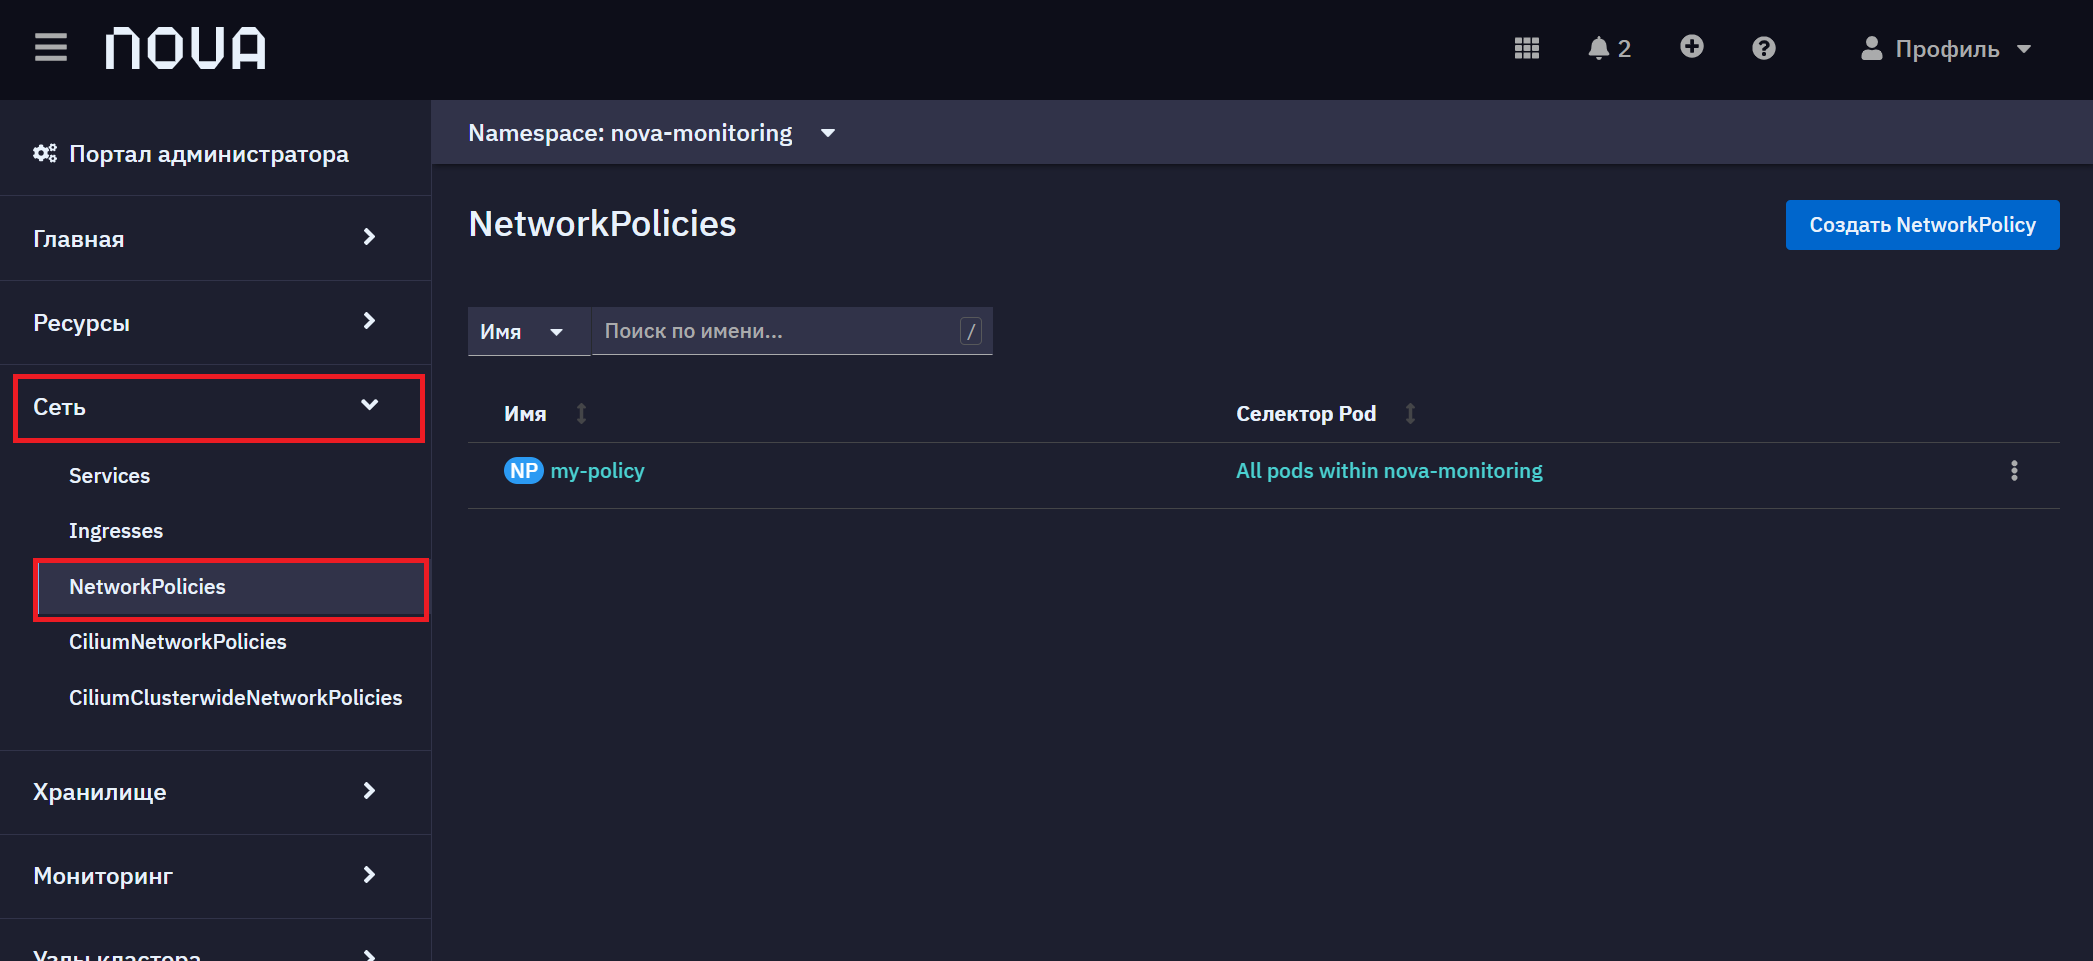2093x961 pixels.
Task: Open Ingresses in the sidebar
Action: click(x=116, y=531)
